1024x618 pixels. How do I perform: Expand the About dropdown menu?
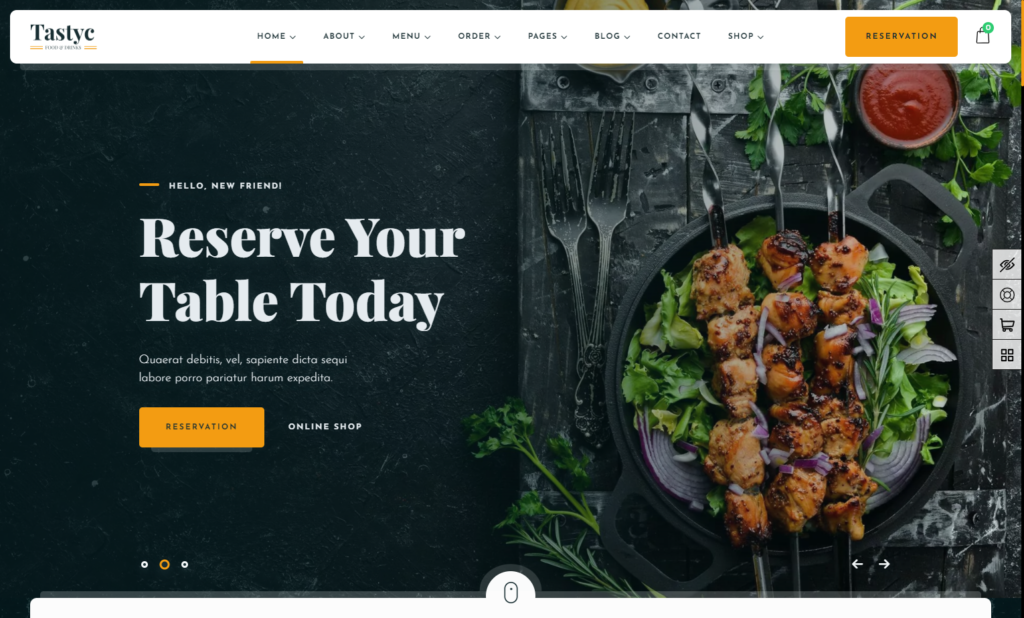344,36
